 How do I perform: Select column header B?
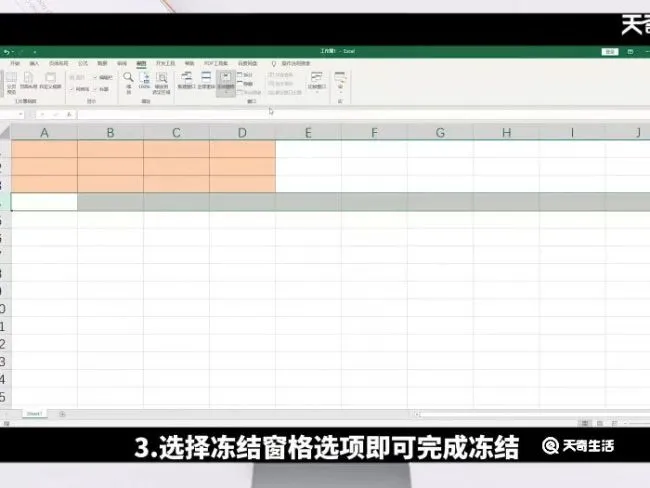pyautogui.click(x=110, y=133)
